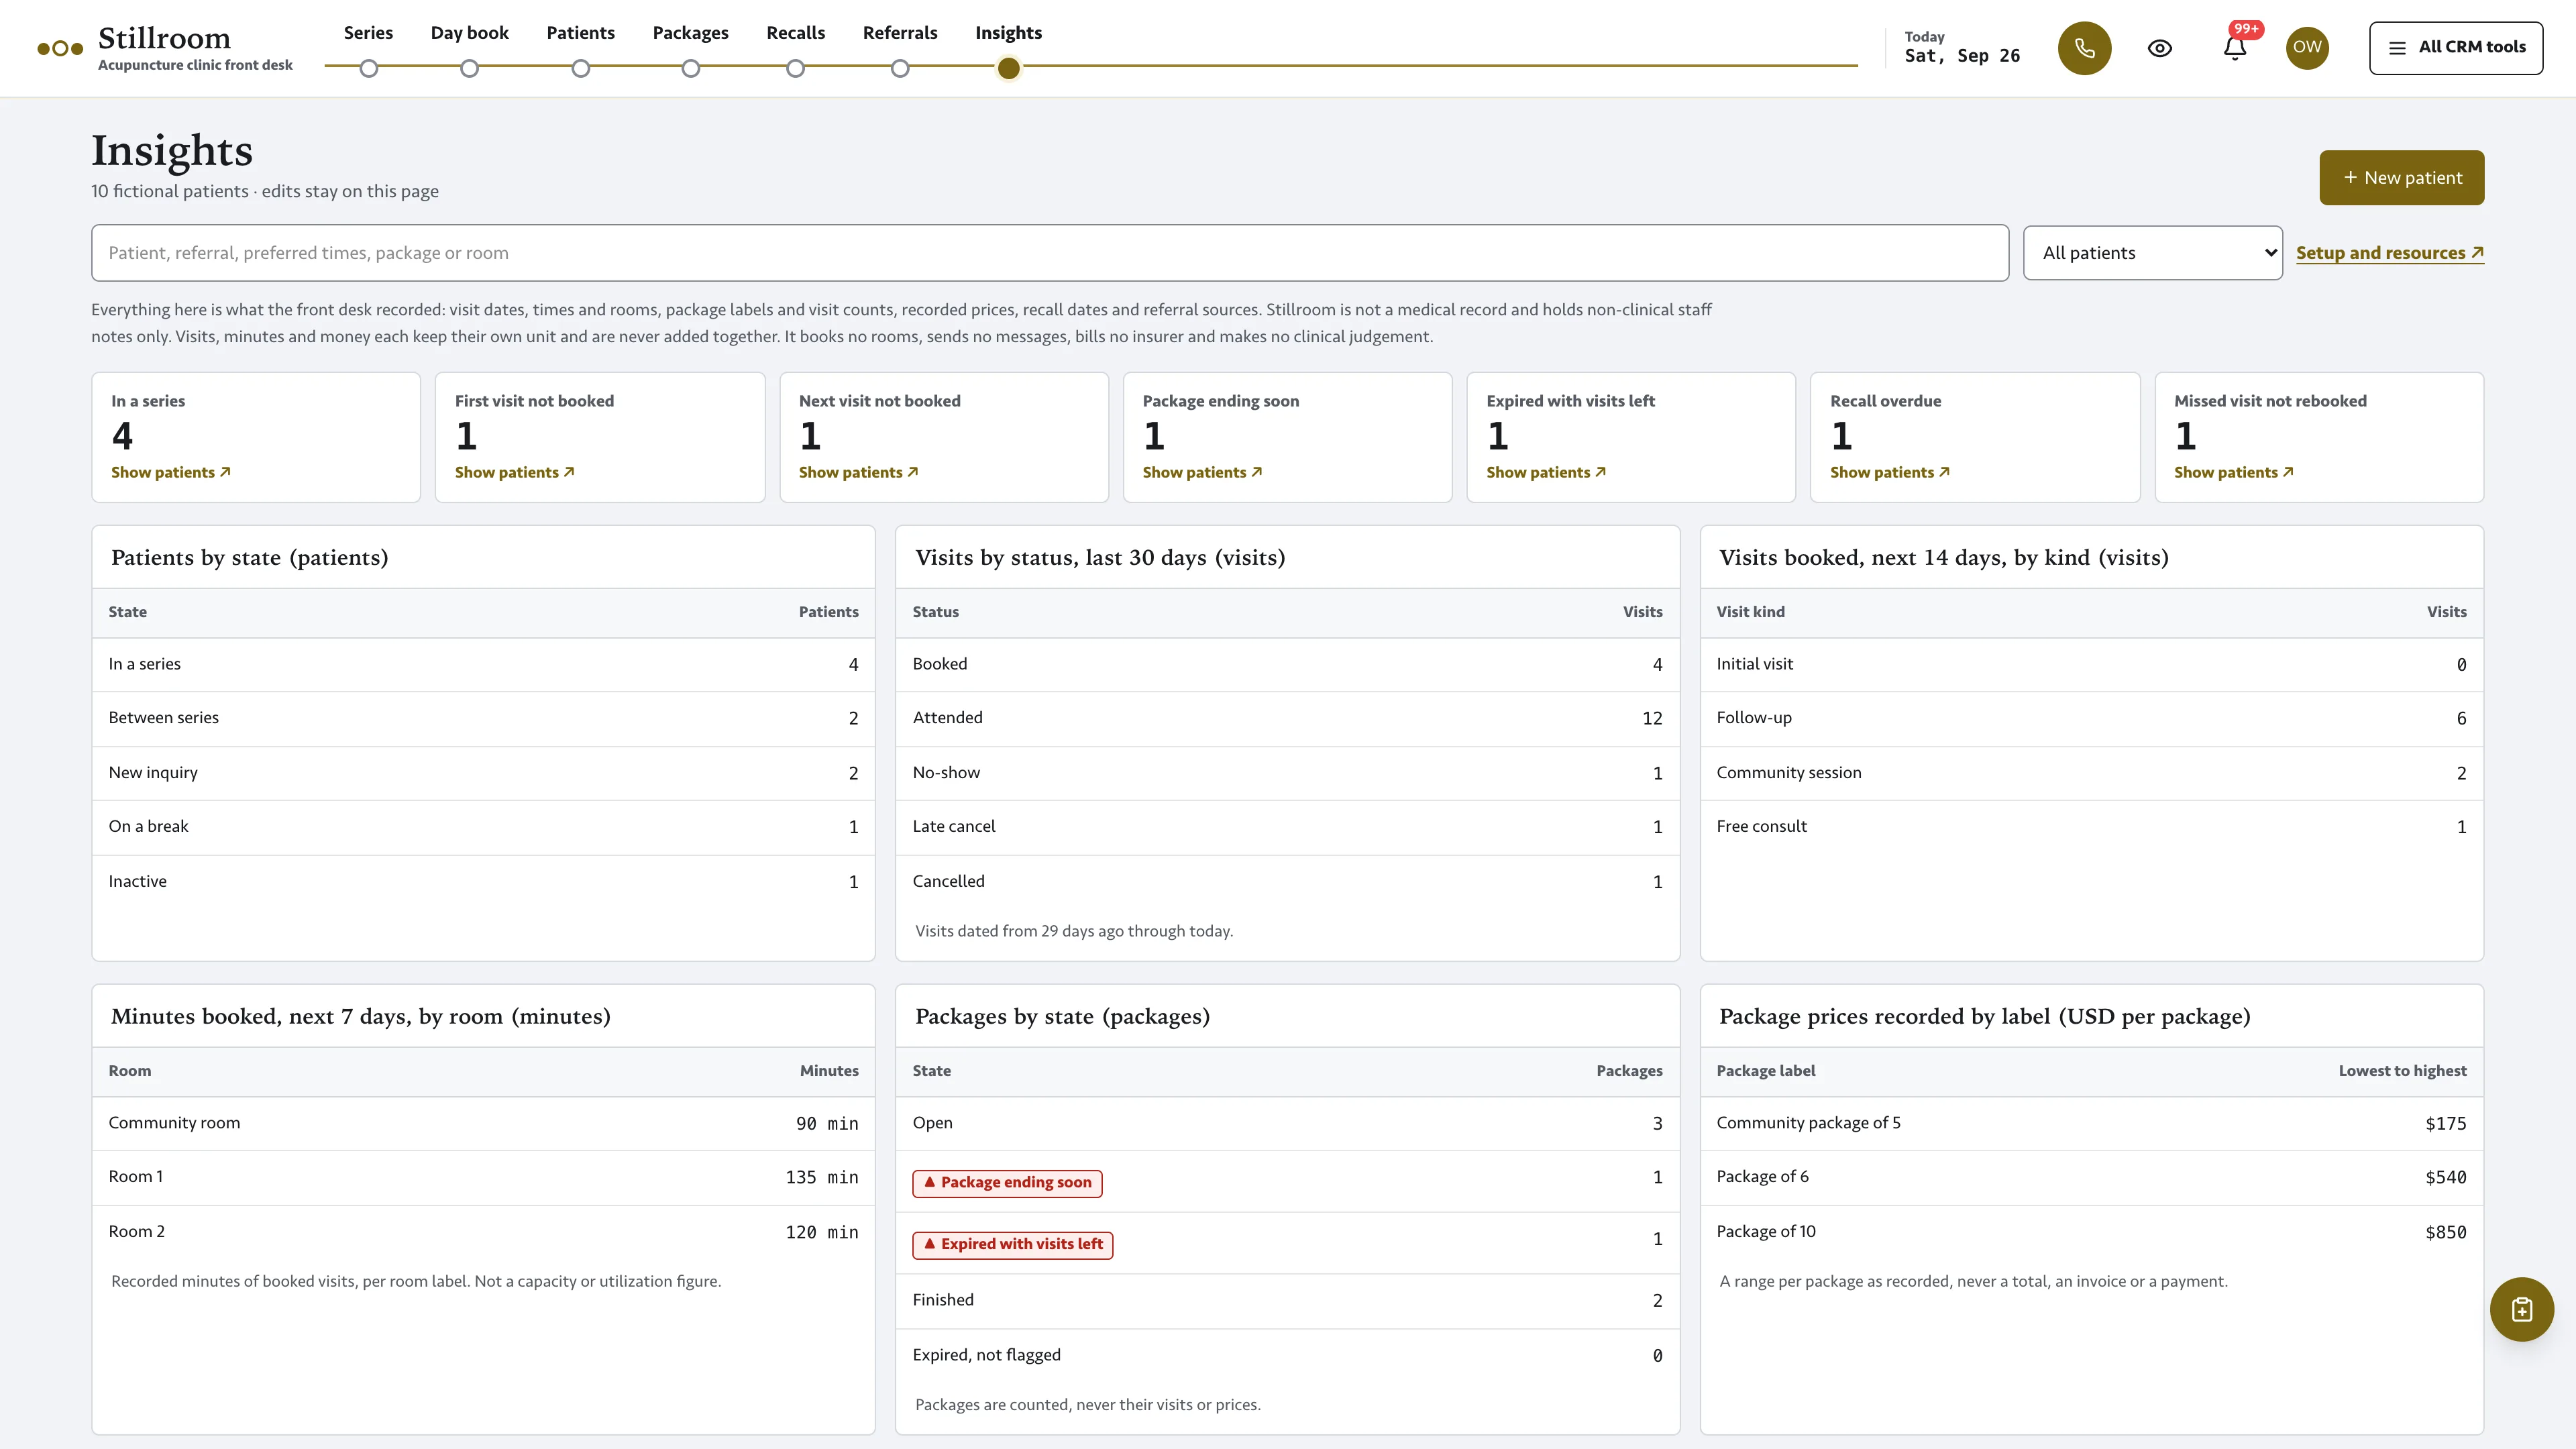Show patients for Next visit not booked
The image size is (2576, 1449).
(859, 472)
